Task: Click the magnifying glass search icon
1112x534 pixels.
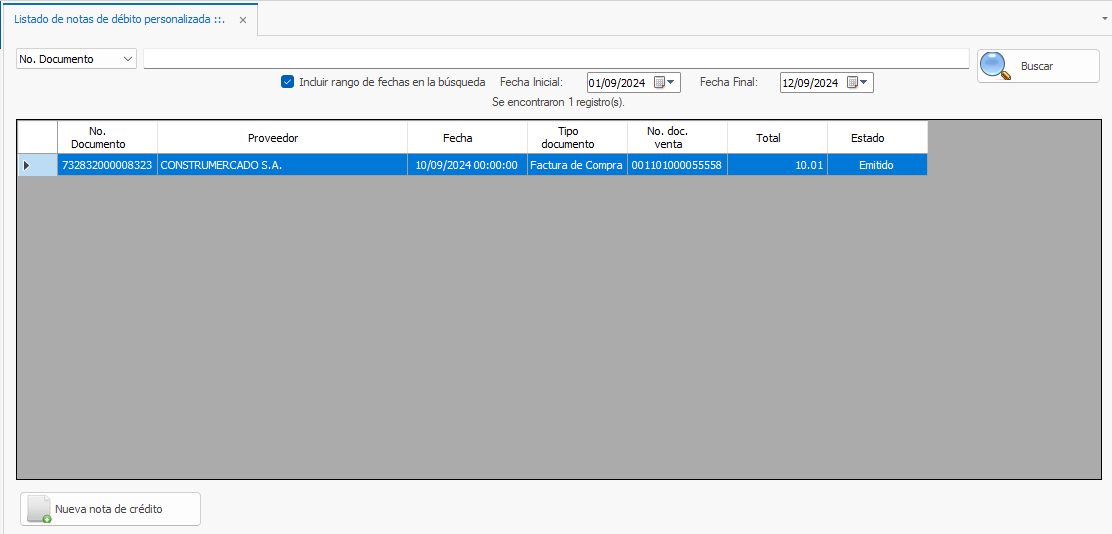Action: tap(995, 66)
